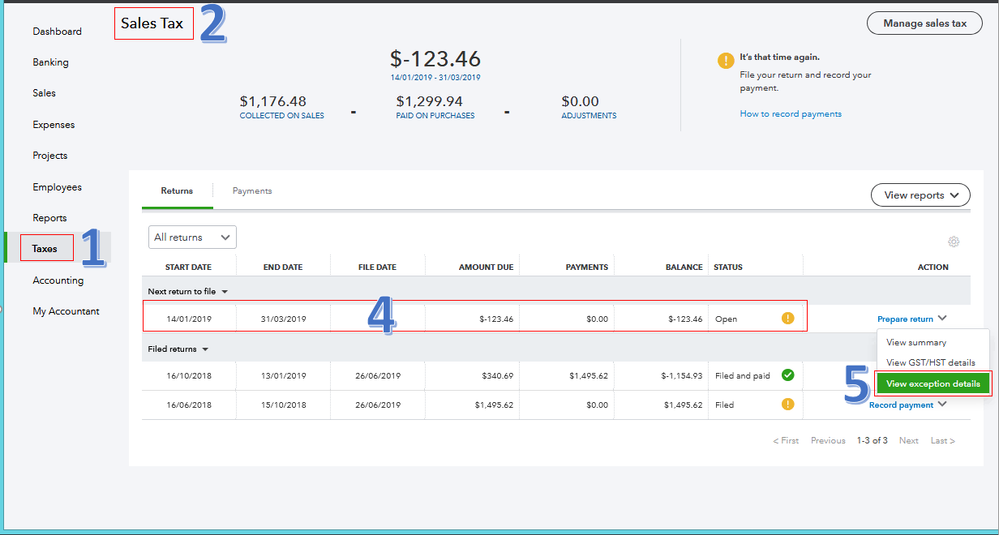Open the table settings gear icon
This screenshot has width=999, height=535.
[953, 241]
